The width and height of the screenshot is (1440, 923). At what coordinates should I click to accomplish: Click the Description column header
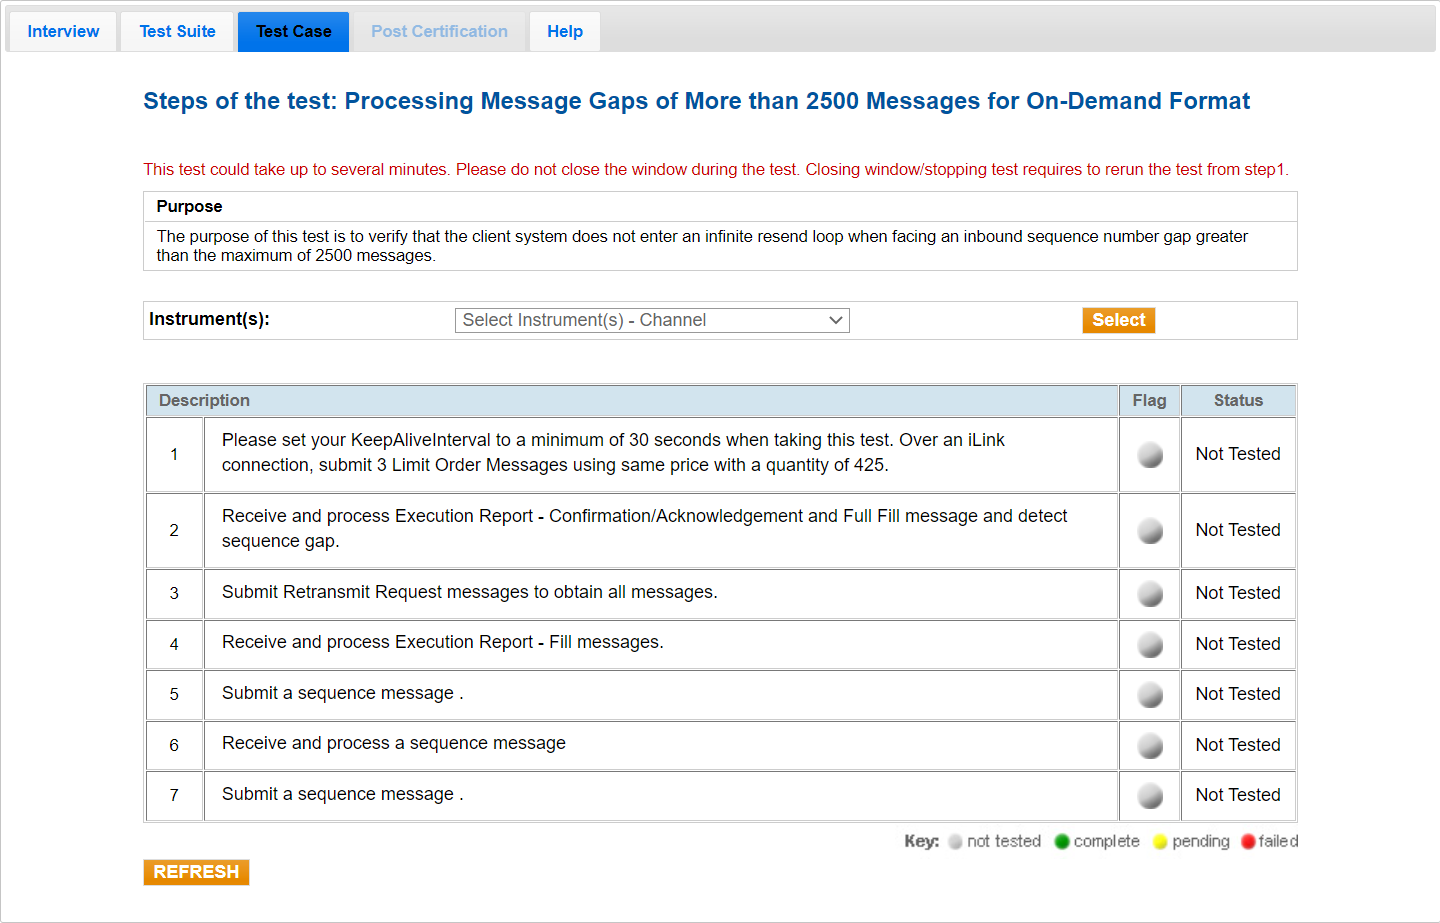(x=204, y=400)
